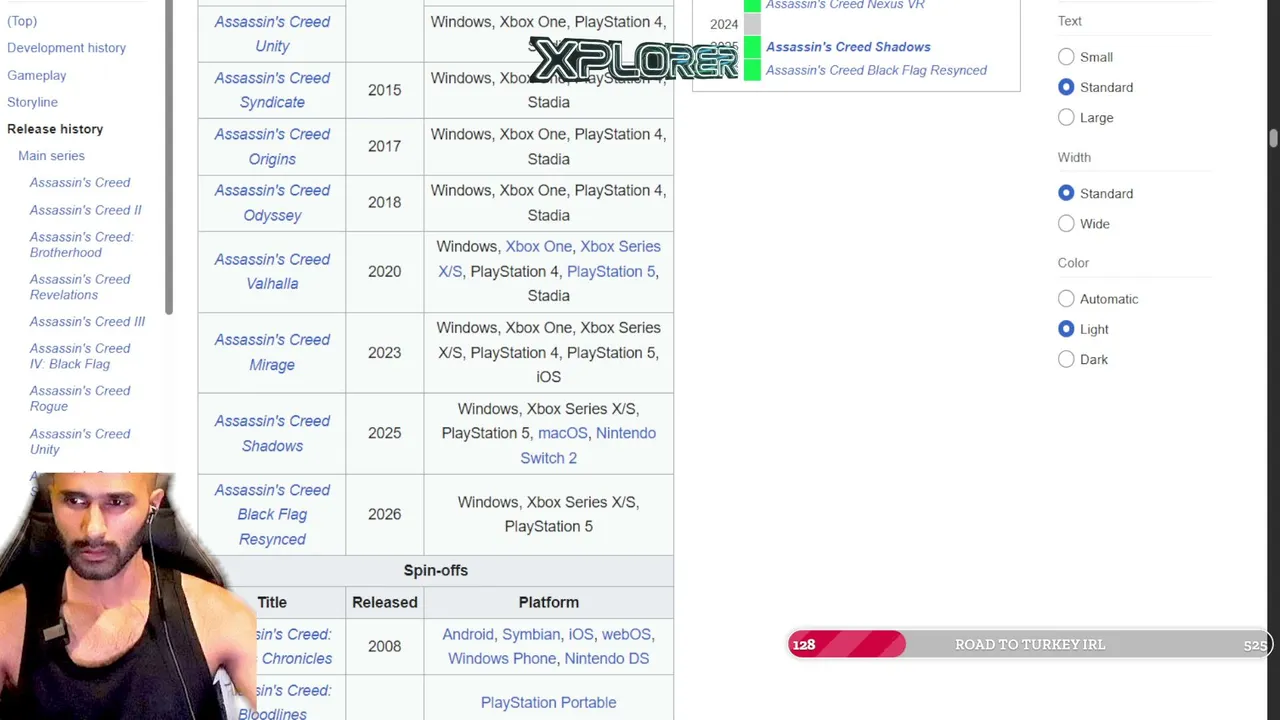Click the Platform column header under Spin-offs
The image size is (1280, 720).
click(549, 602)
